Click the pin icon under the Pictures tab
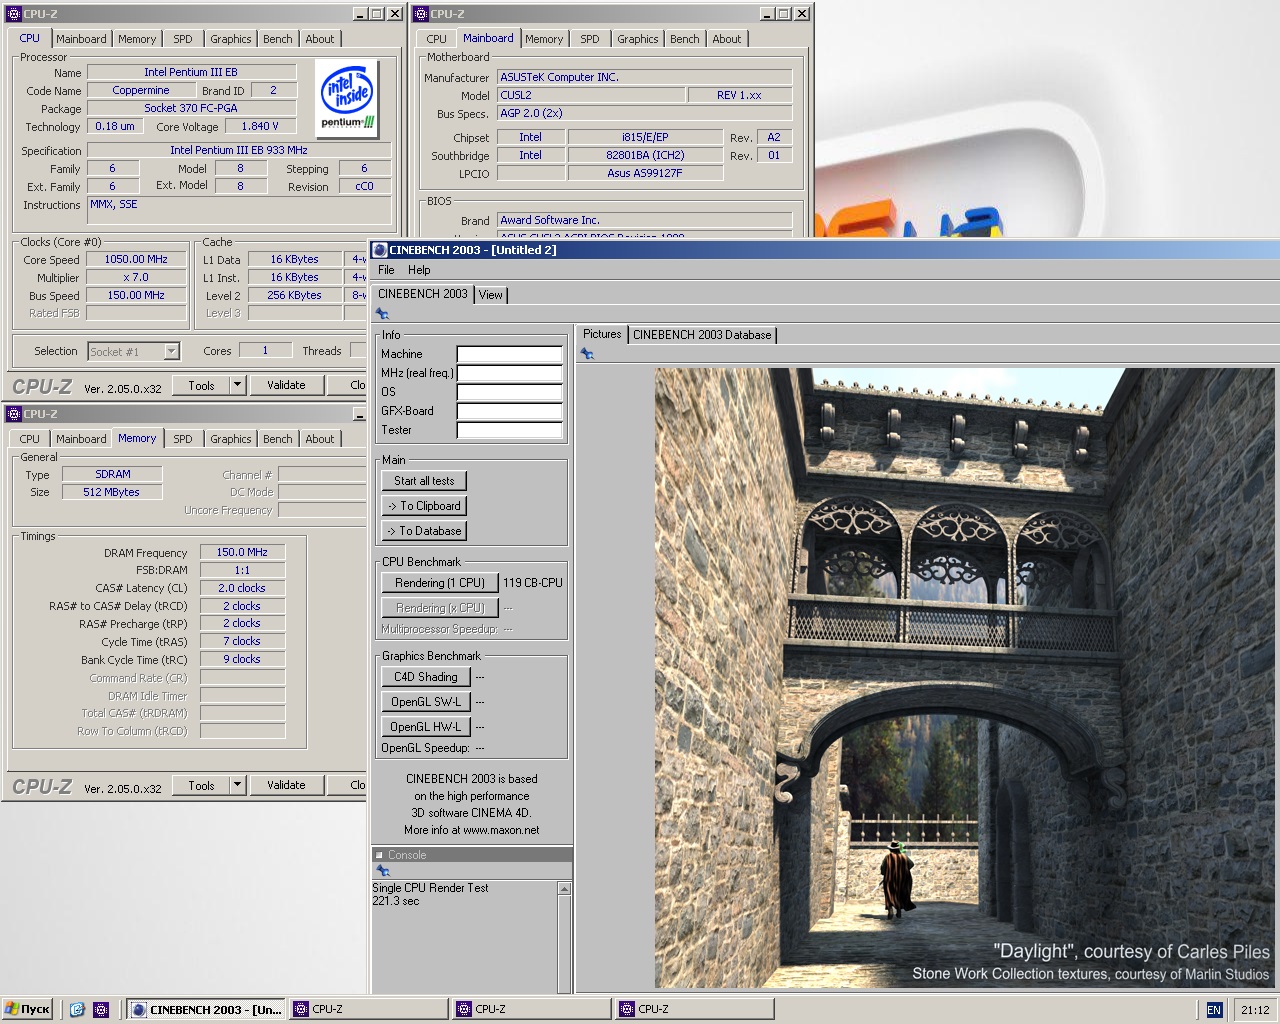This screenshot has height=1024, width=1280. pyautogui.click(x=587, y=354)
